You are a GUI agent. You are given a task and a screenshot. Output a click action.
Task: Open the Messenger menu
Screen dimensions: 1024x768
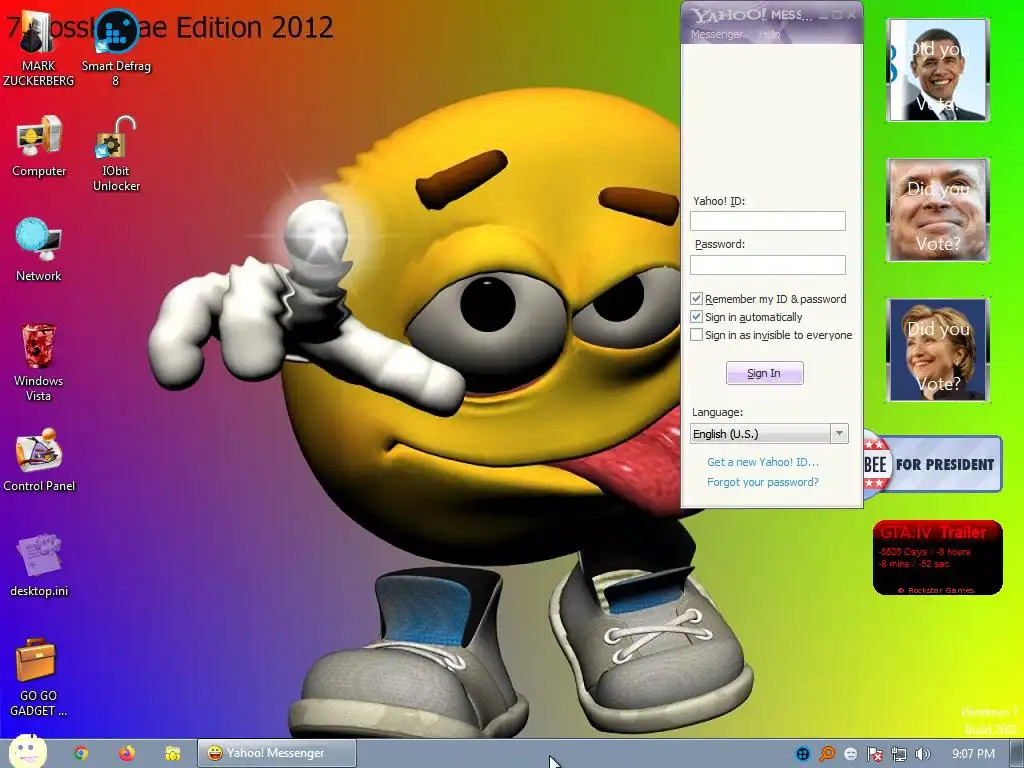[716, 34]
